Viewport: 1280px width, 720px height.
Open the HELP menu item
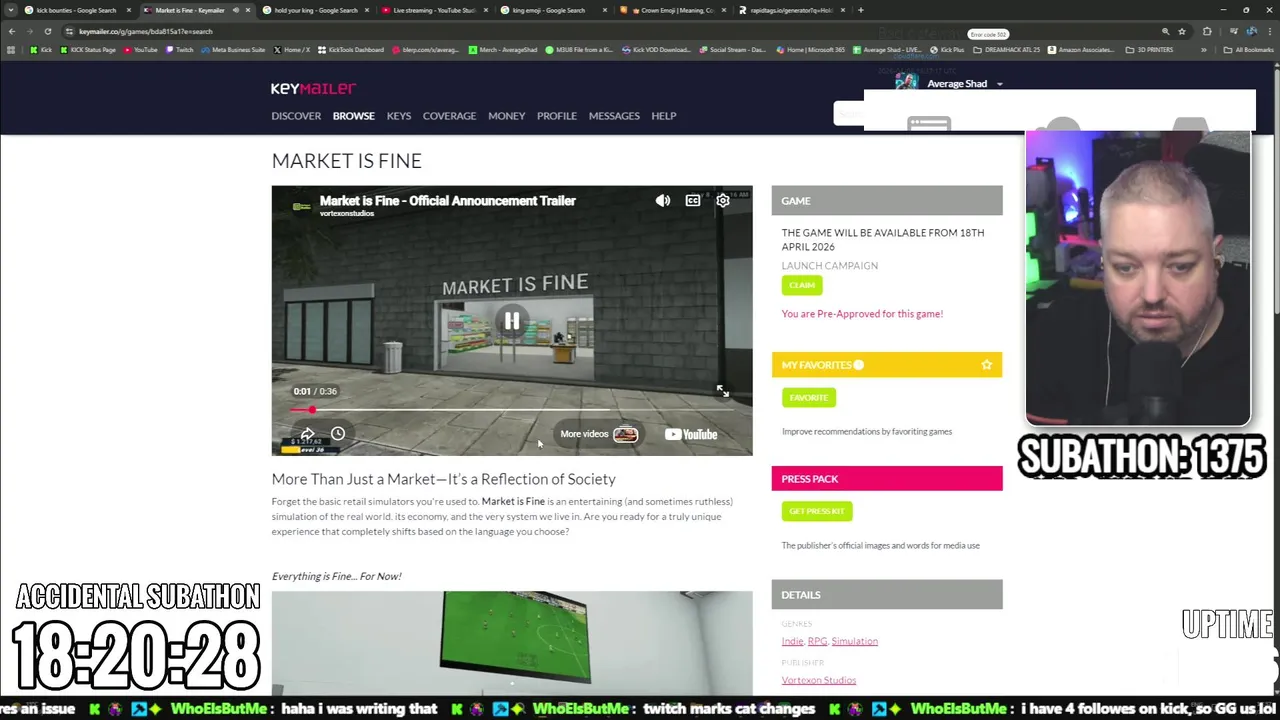664,116
